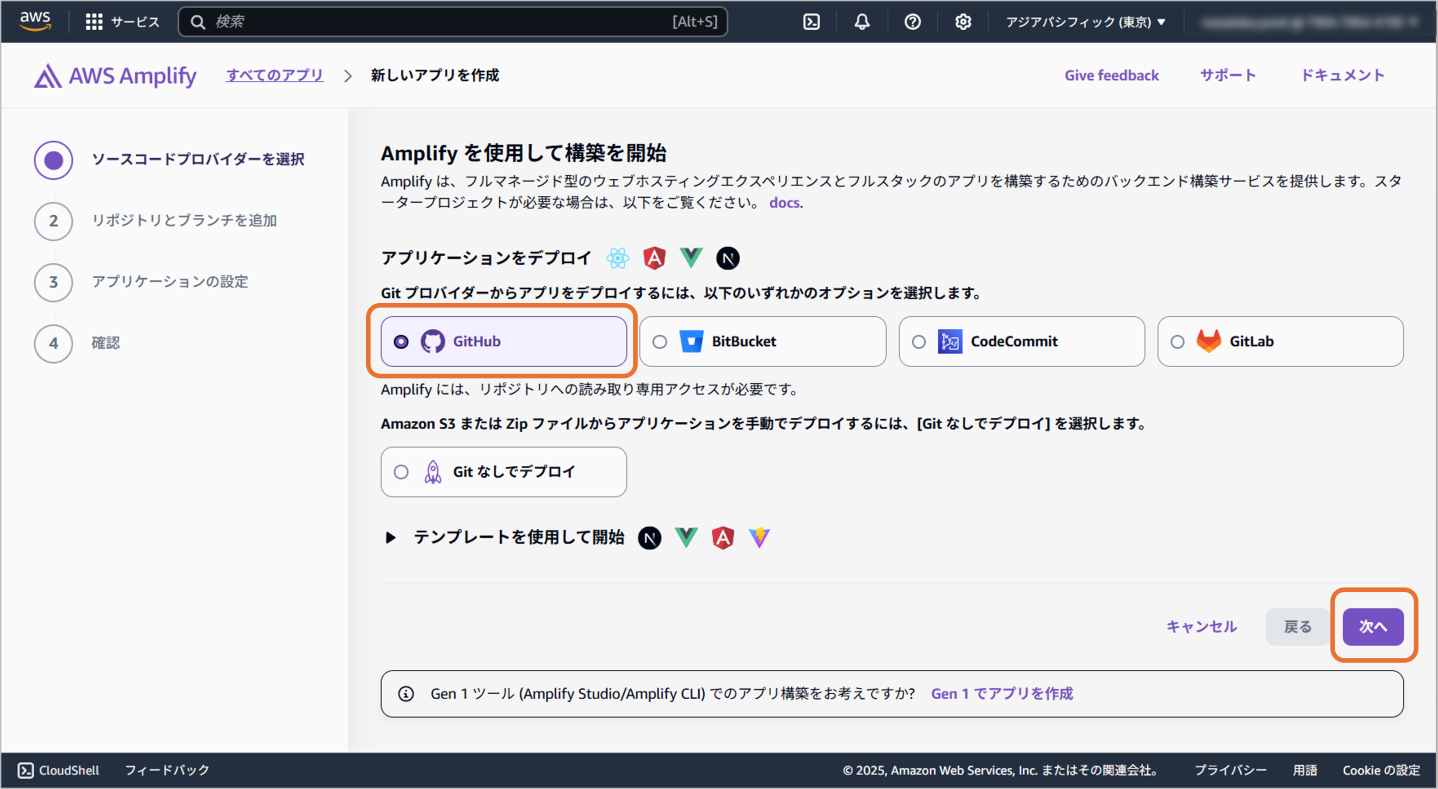Click 新しいアプリを作成 breadcrumb text
Viewport: 1438px width, 789px height.
point(435,75)
